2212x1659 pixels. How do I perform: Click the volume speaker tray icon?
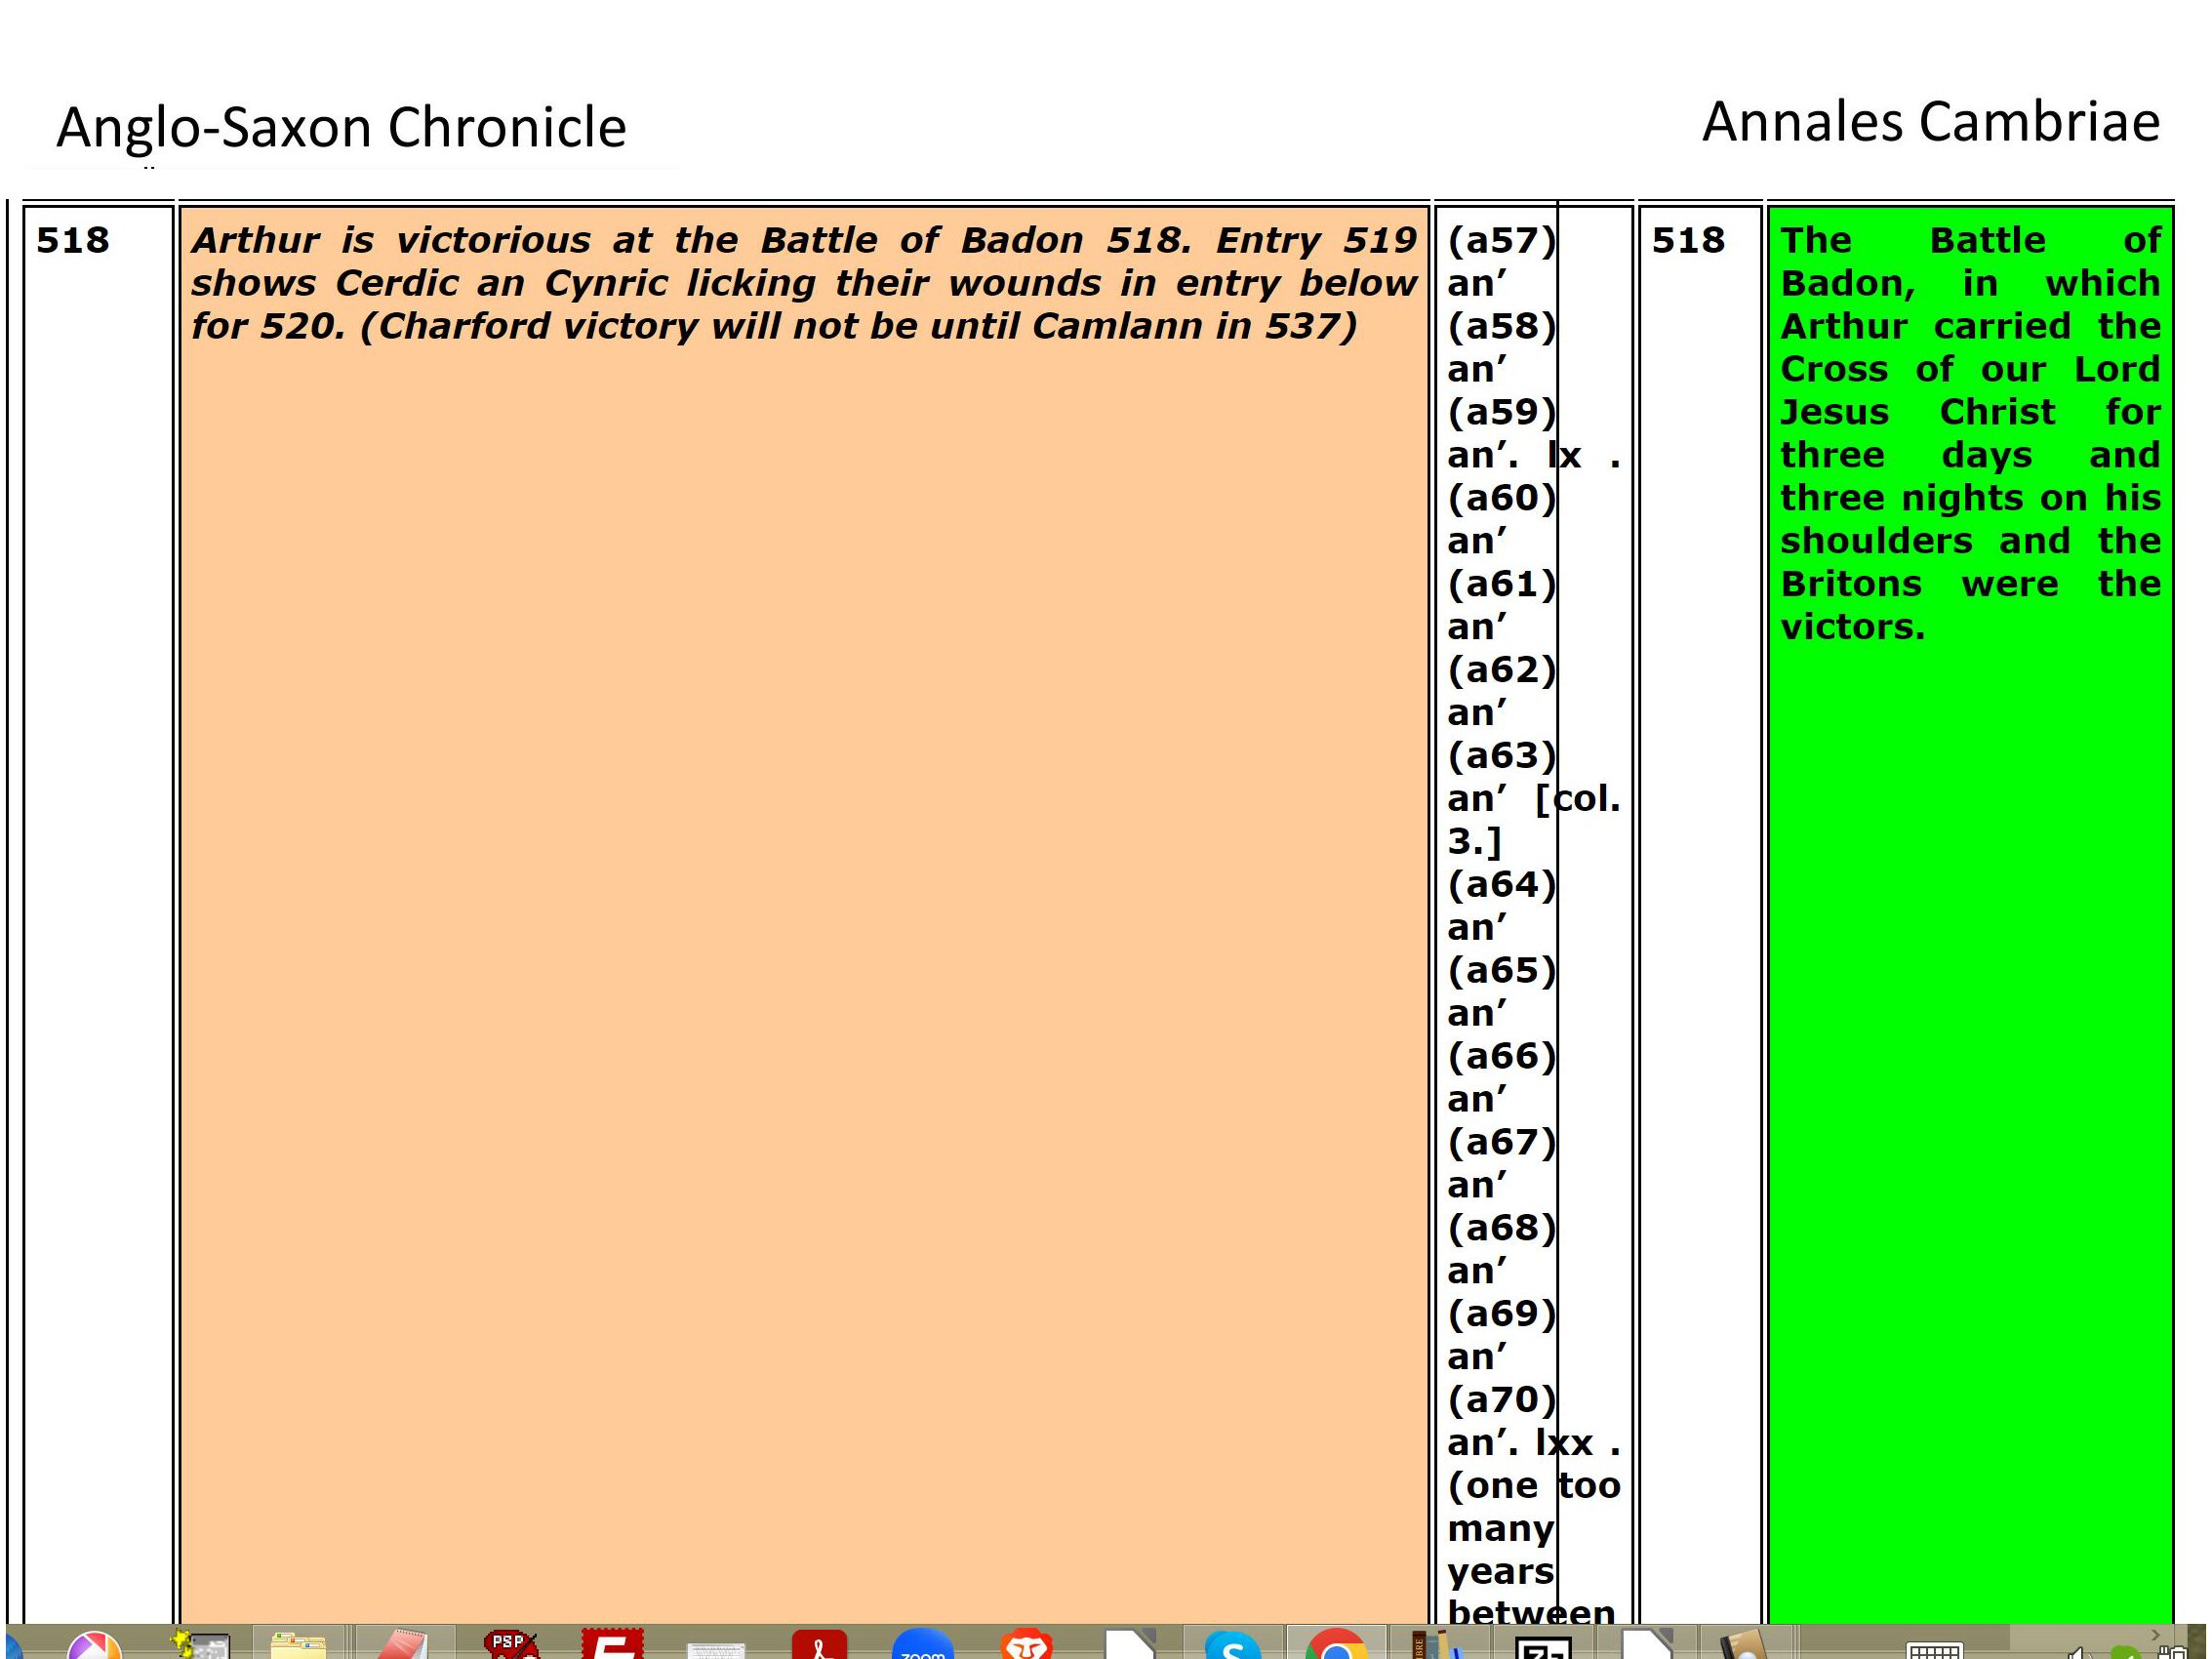(x=2076, y=1652)
